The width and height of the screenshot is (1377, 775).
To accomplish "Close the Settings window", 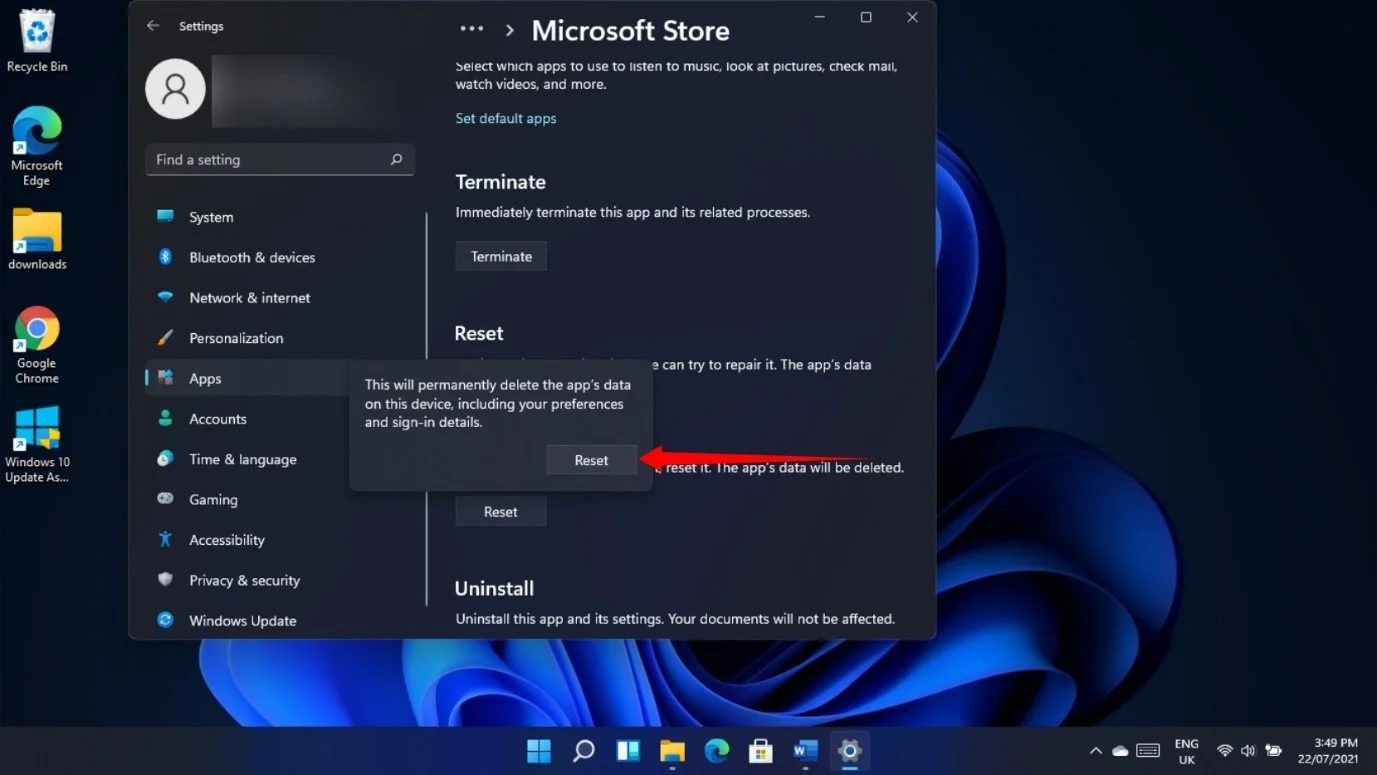I will (x=912, y=18).
